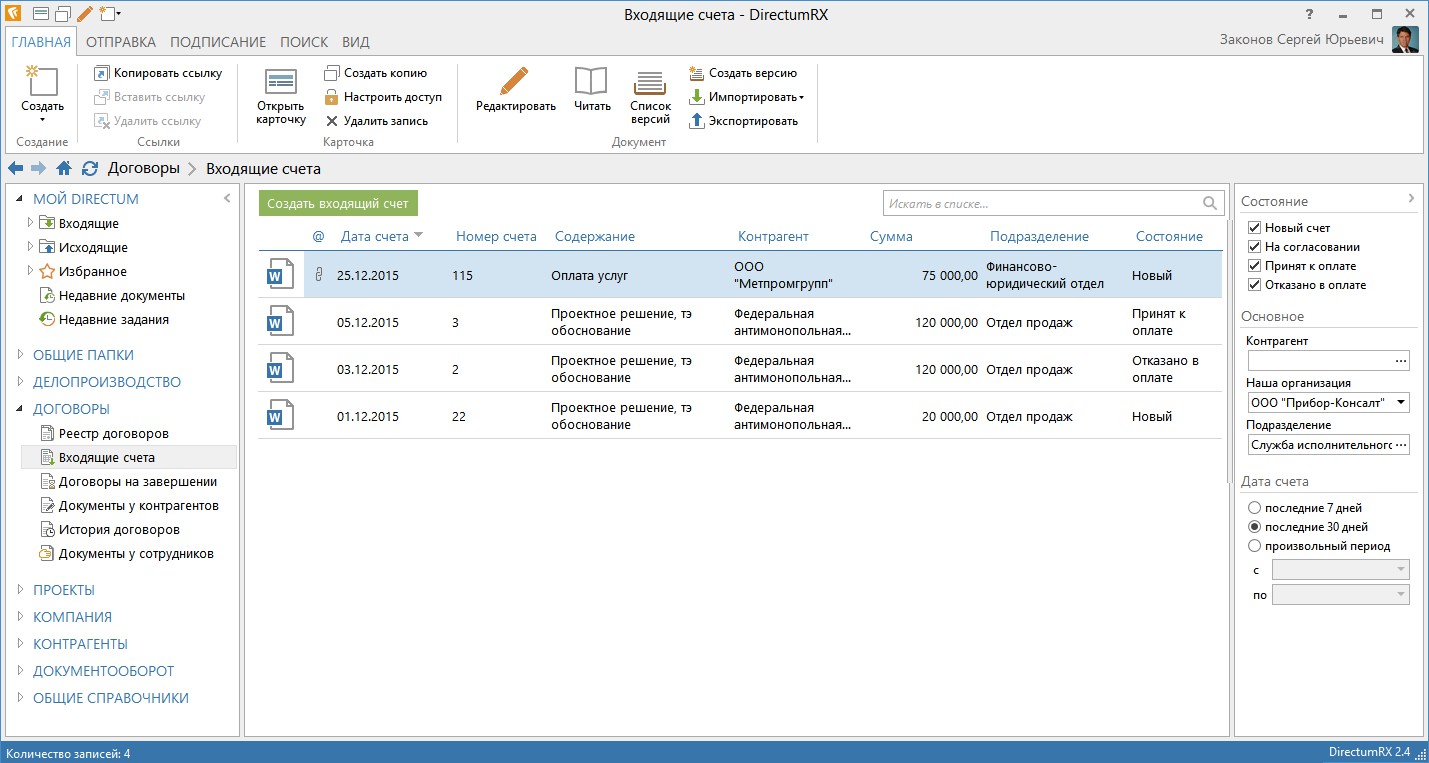1429x763 pixels.
Task: Click the Настроить доступ lock icon
Action: tap(331, 97)
